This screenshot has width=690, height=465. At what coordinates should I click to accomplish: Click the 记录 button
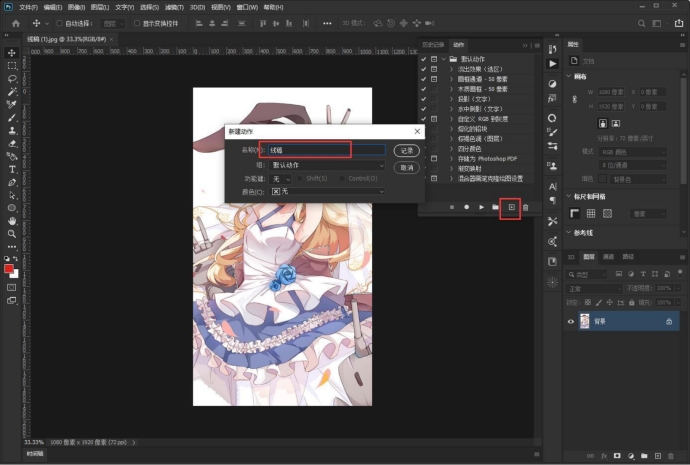407,151
